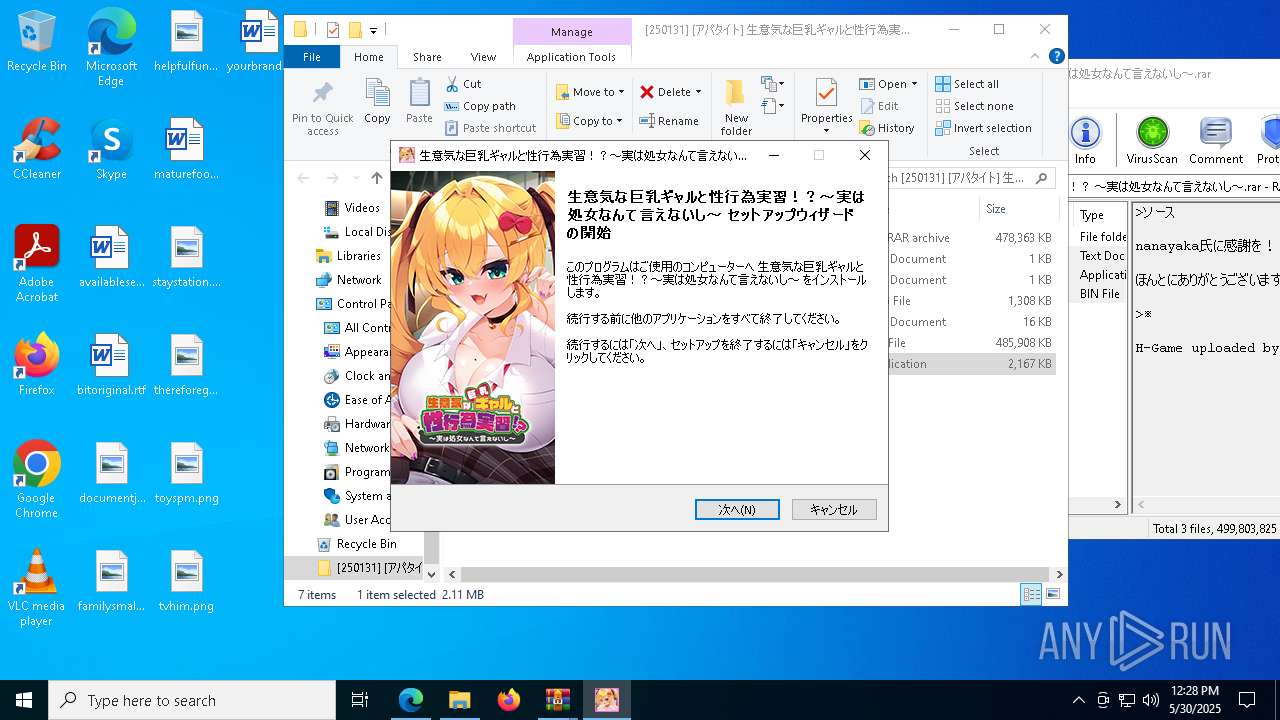Click Cut in the Explorer ribbon

point(463,84)
